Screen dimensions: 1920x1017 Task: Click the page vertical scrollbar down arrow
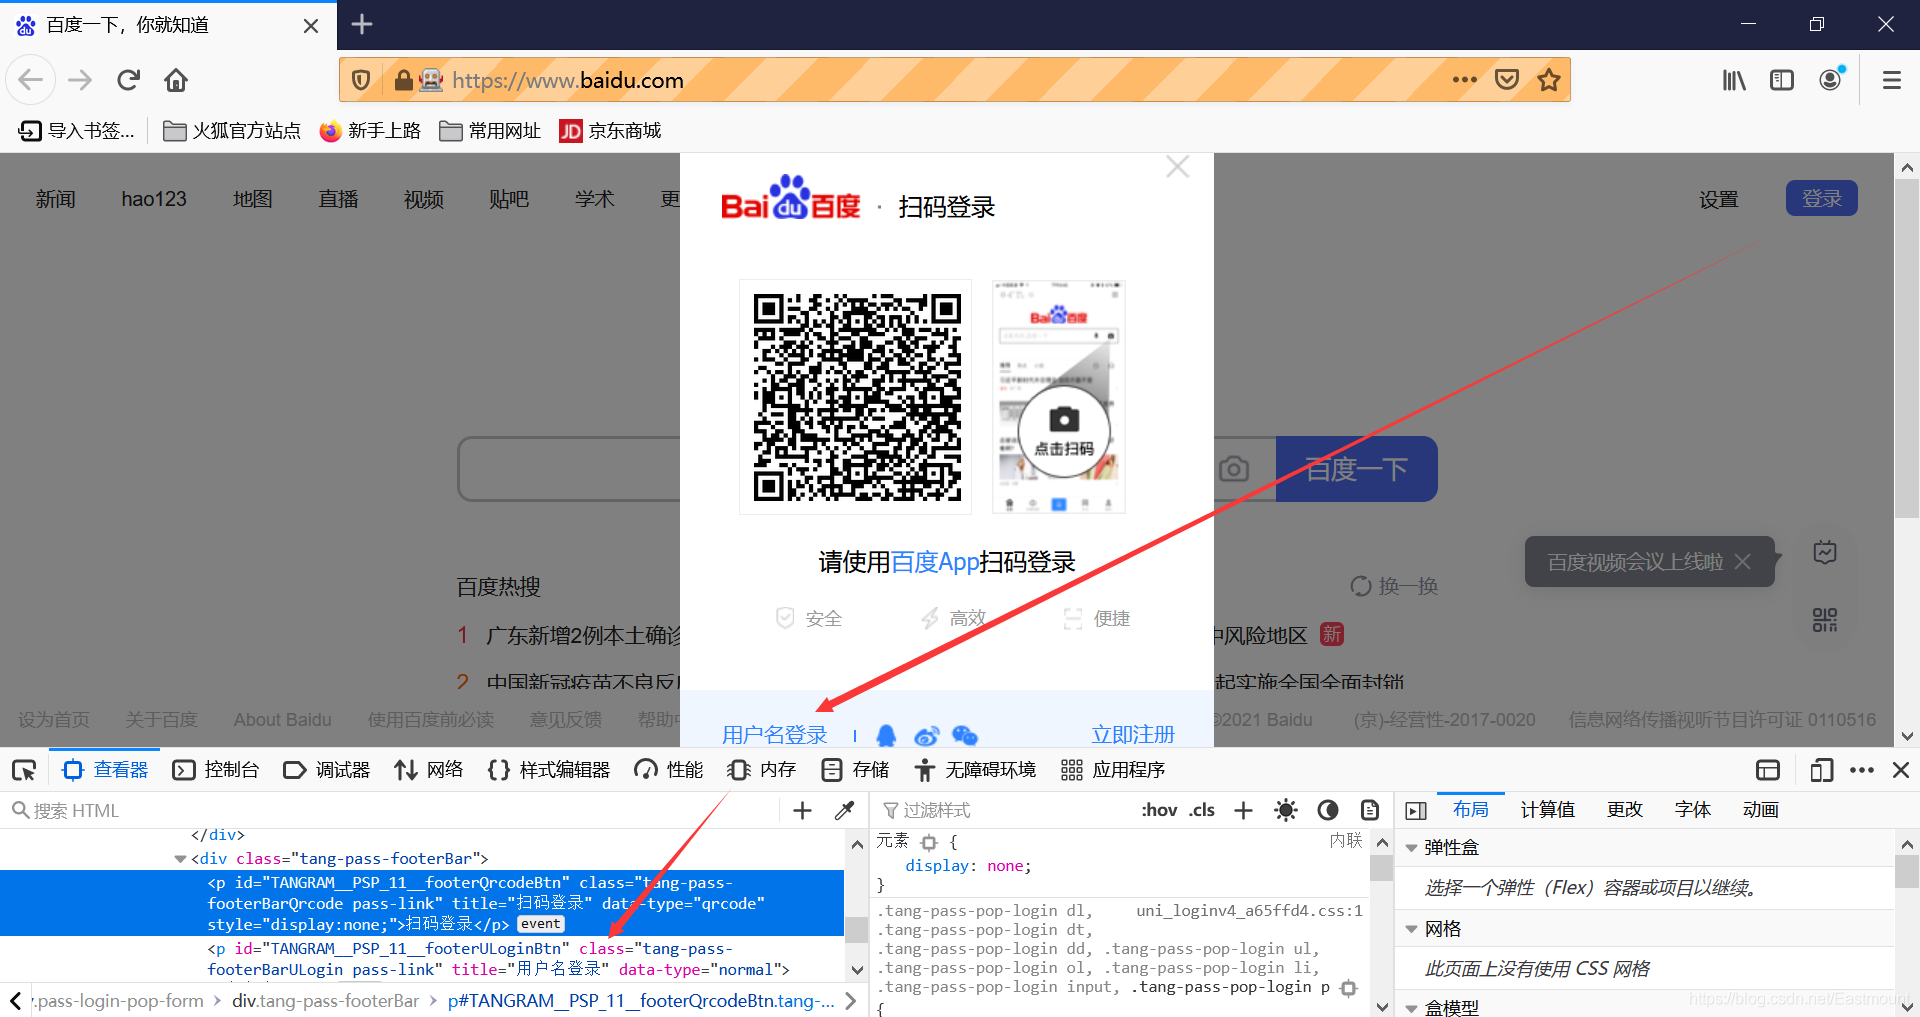pyautogui.click(x=1907, y=735)
